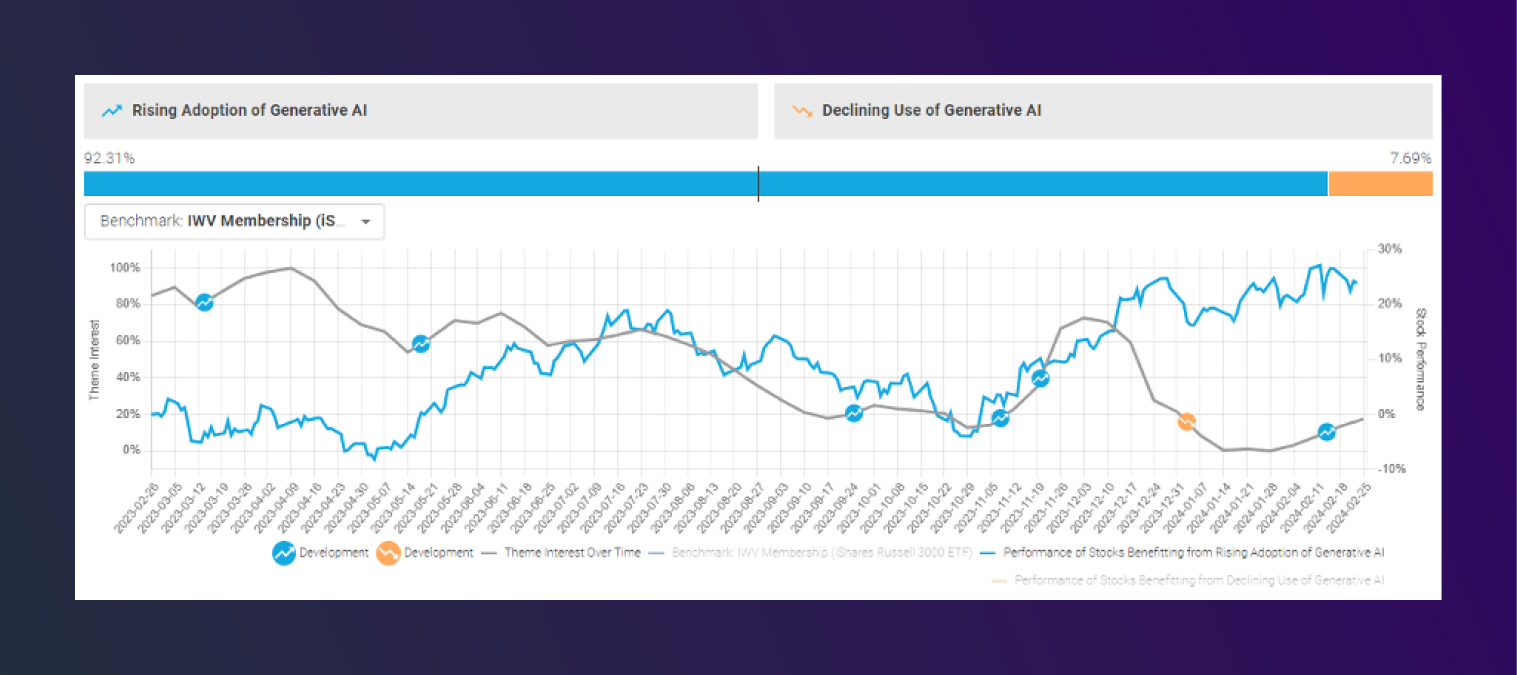Screen dimensions: 1517x675
Task: Click the rising trend icon beside Rising Adoption header
Action: [111, 110]
